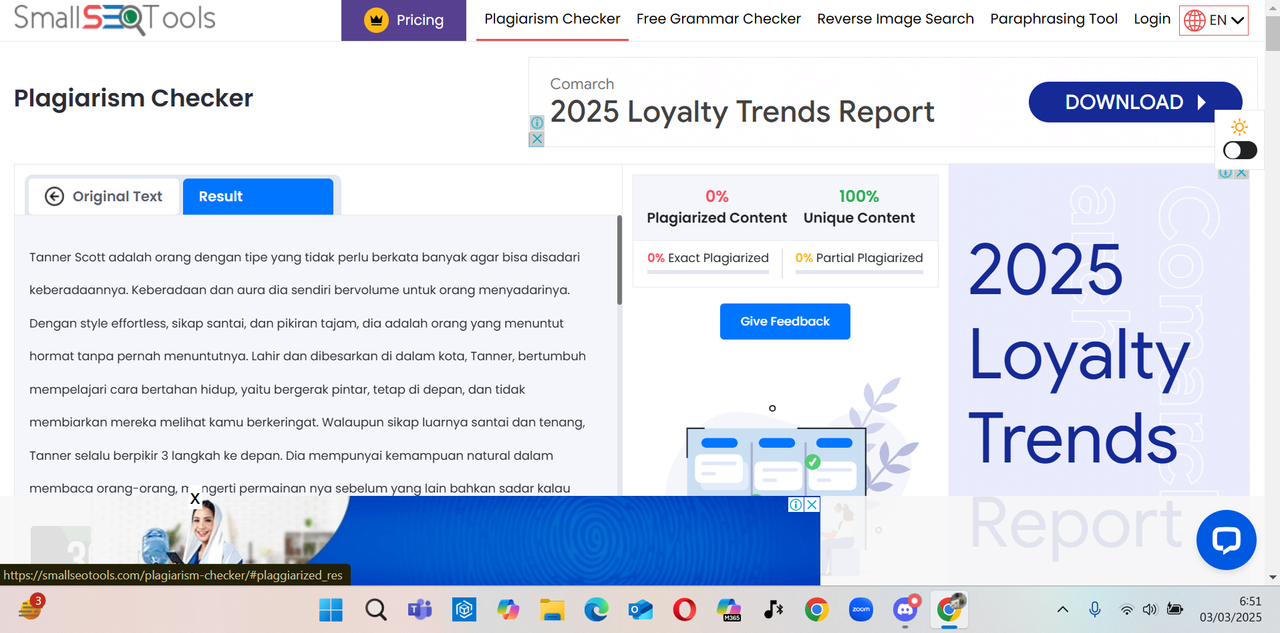
Task: Click the 0% Partial Plagiarized label
Action: click(859, 258)
